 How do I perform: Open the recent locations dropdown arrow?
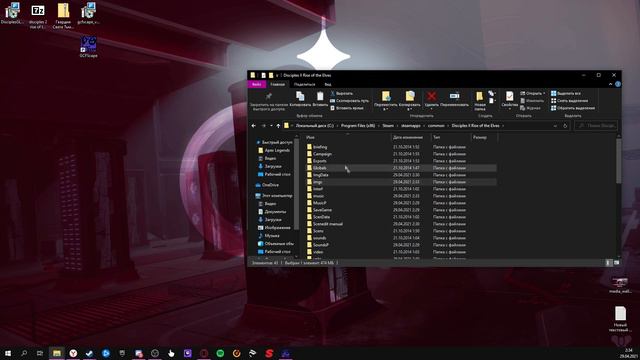[x=271, y=126]
